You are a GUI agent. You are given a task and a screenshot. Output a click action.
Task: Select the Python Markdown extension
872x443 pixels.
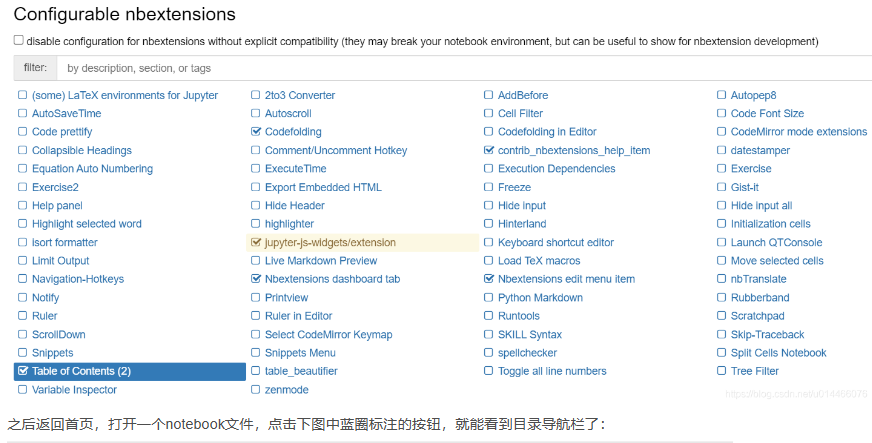[x=540, y=298]
